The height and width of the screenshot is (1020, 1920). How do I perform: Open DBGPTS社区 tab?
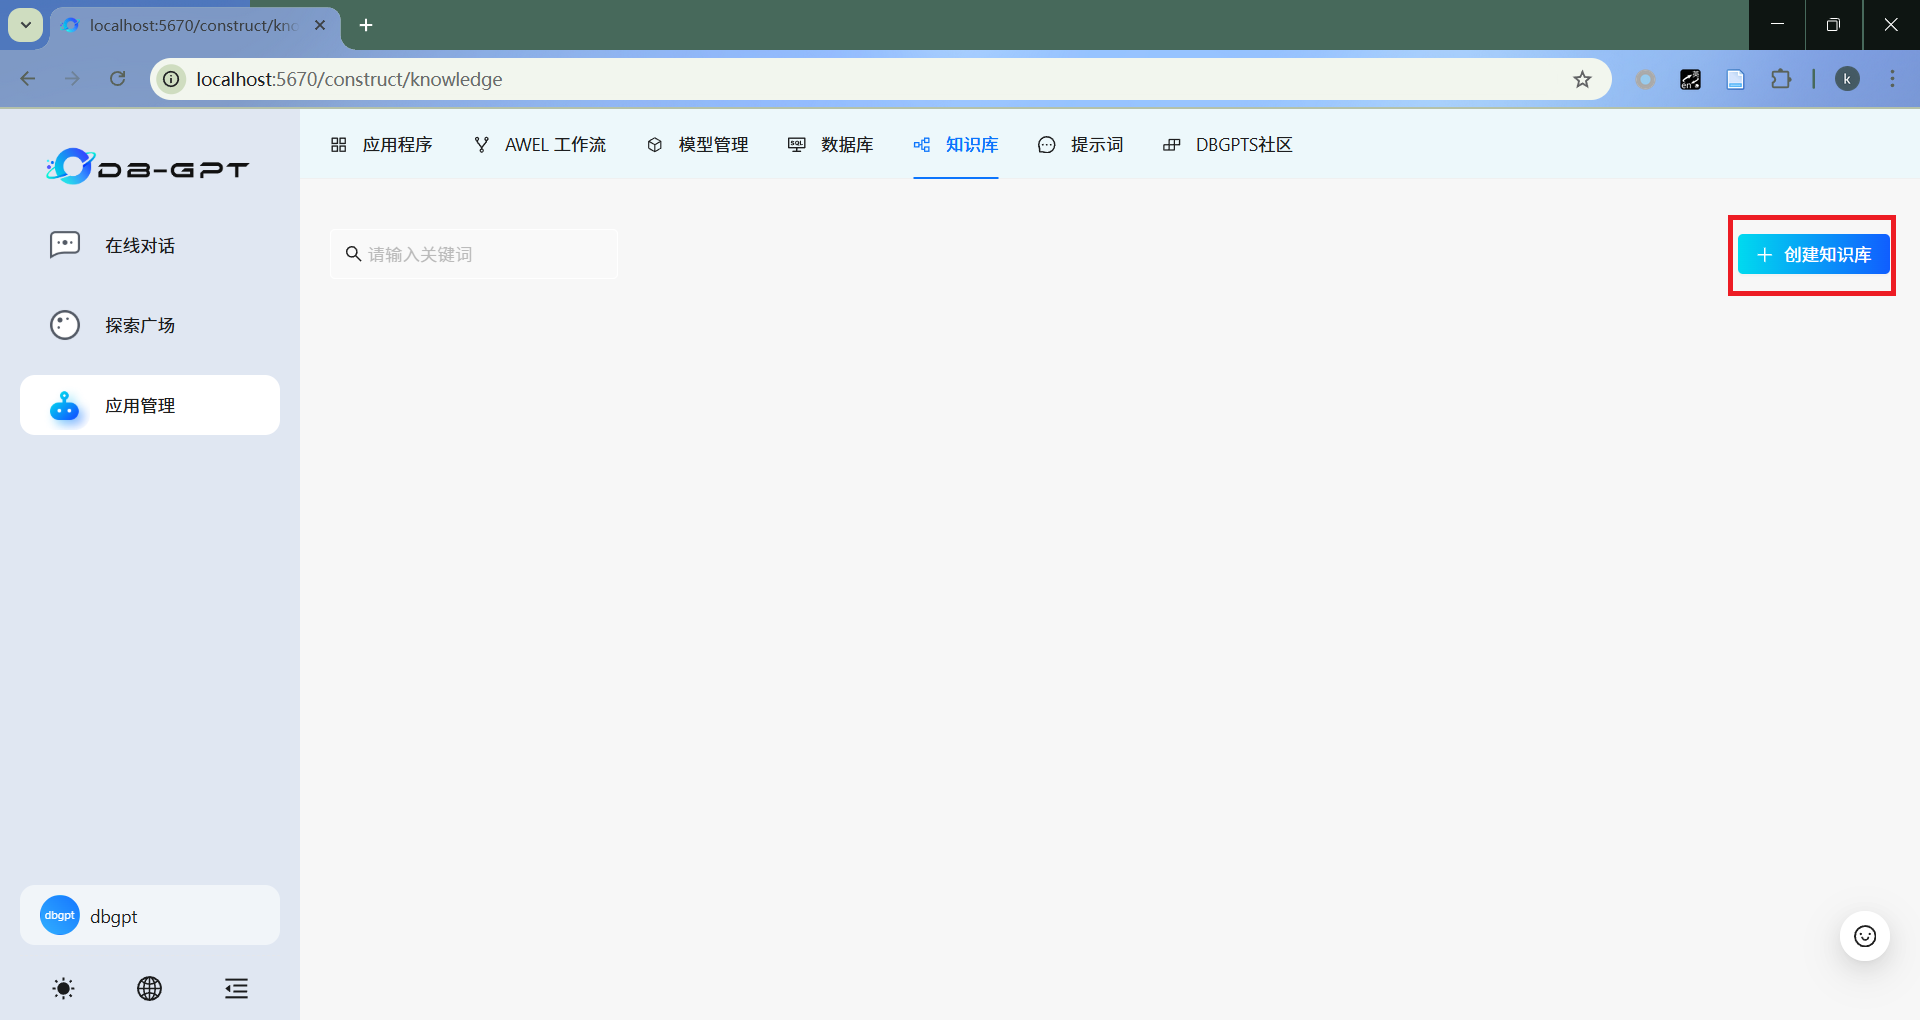[x=1228, y=145]
